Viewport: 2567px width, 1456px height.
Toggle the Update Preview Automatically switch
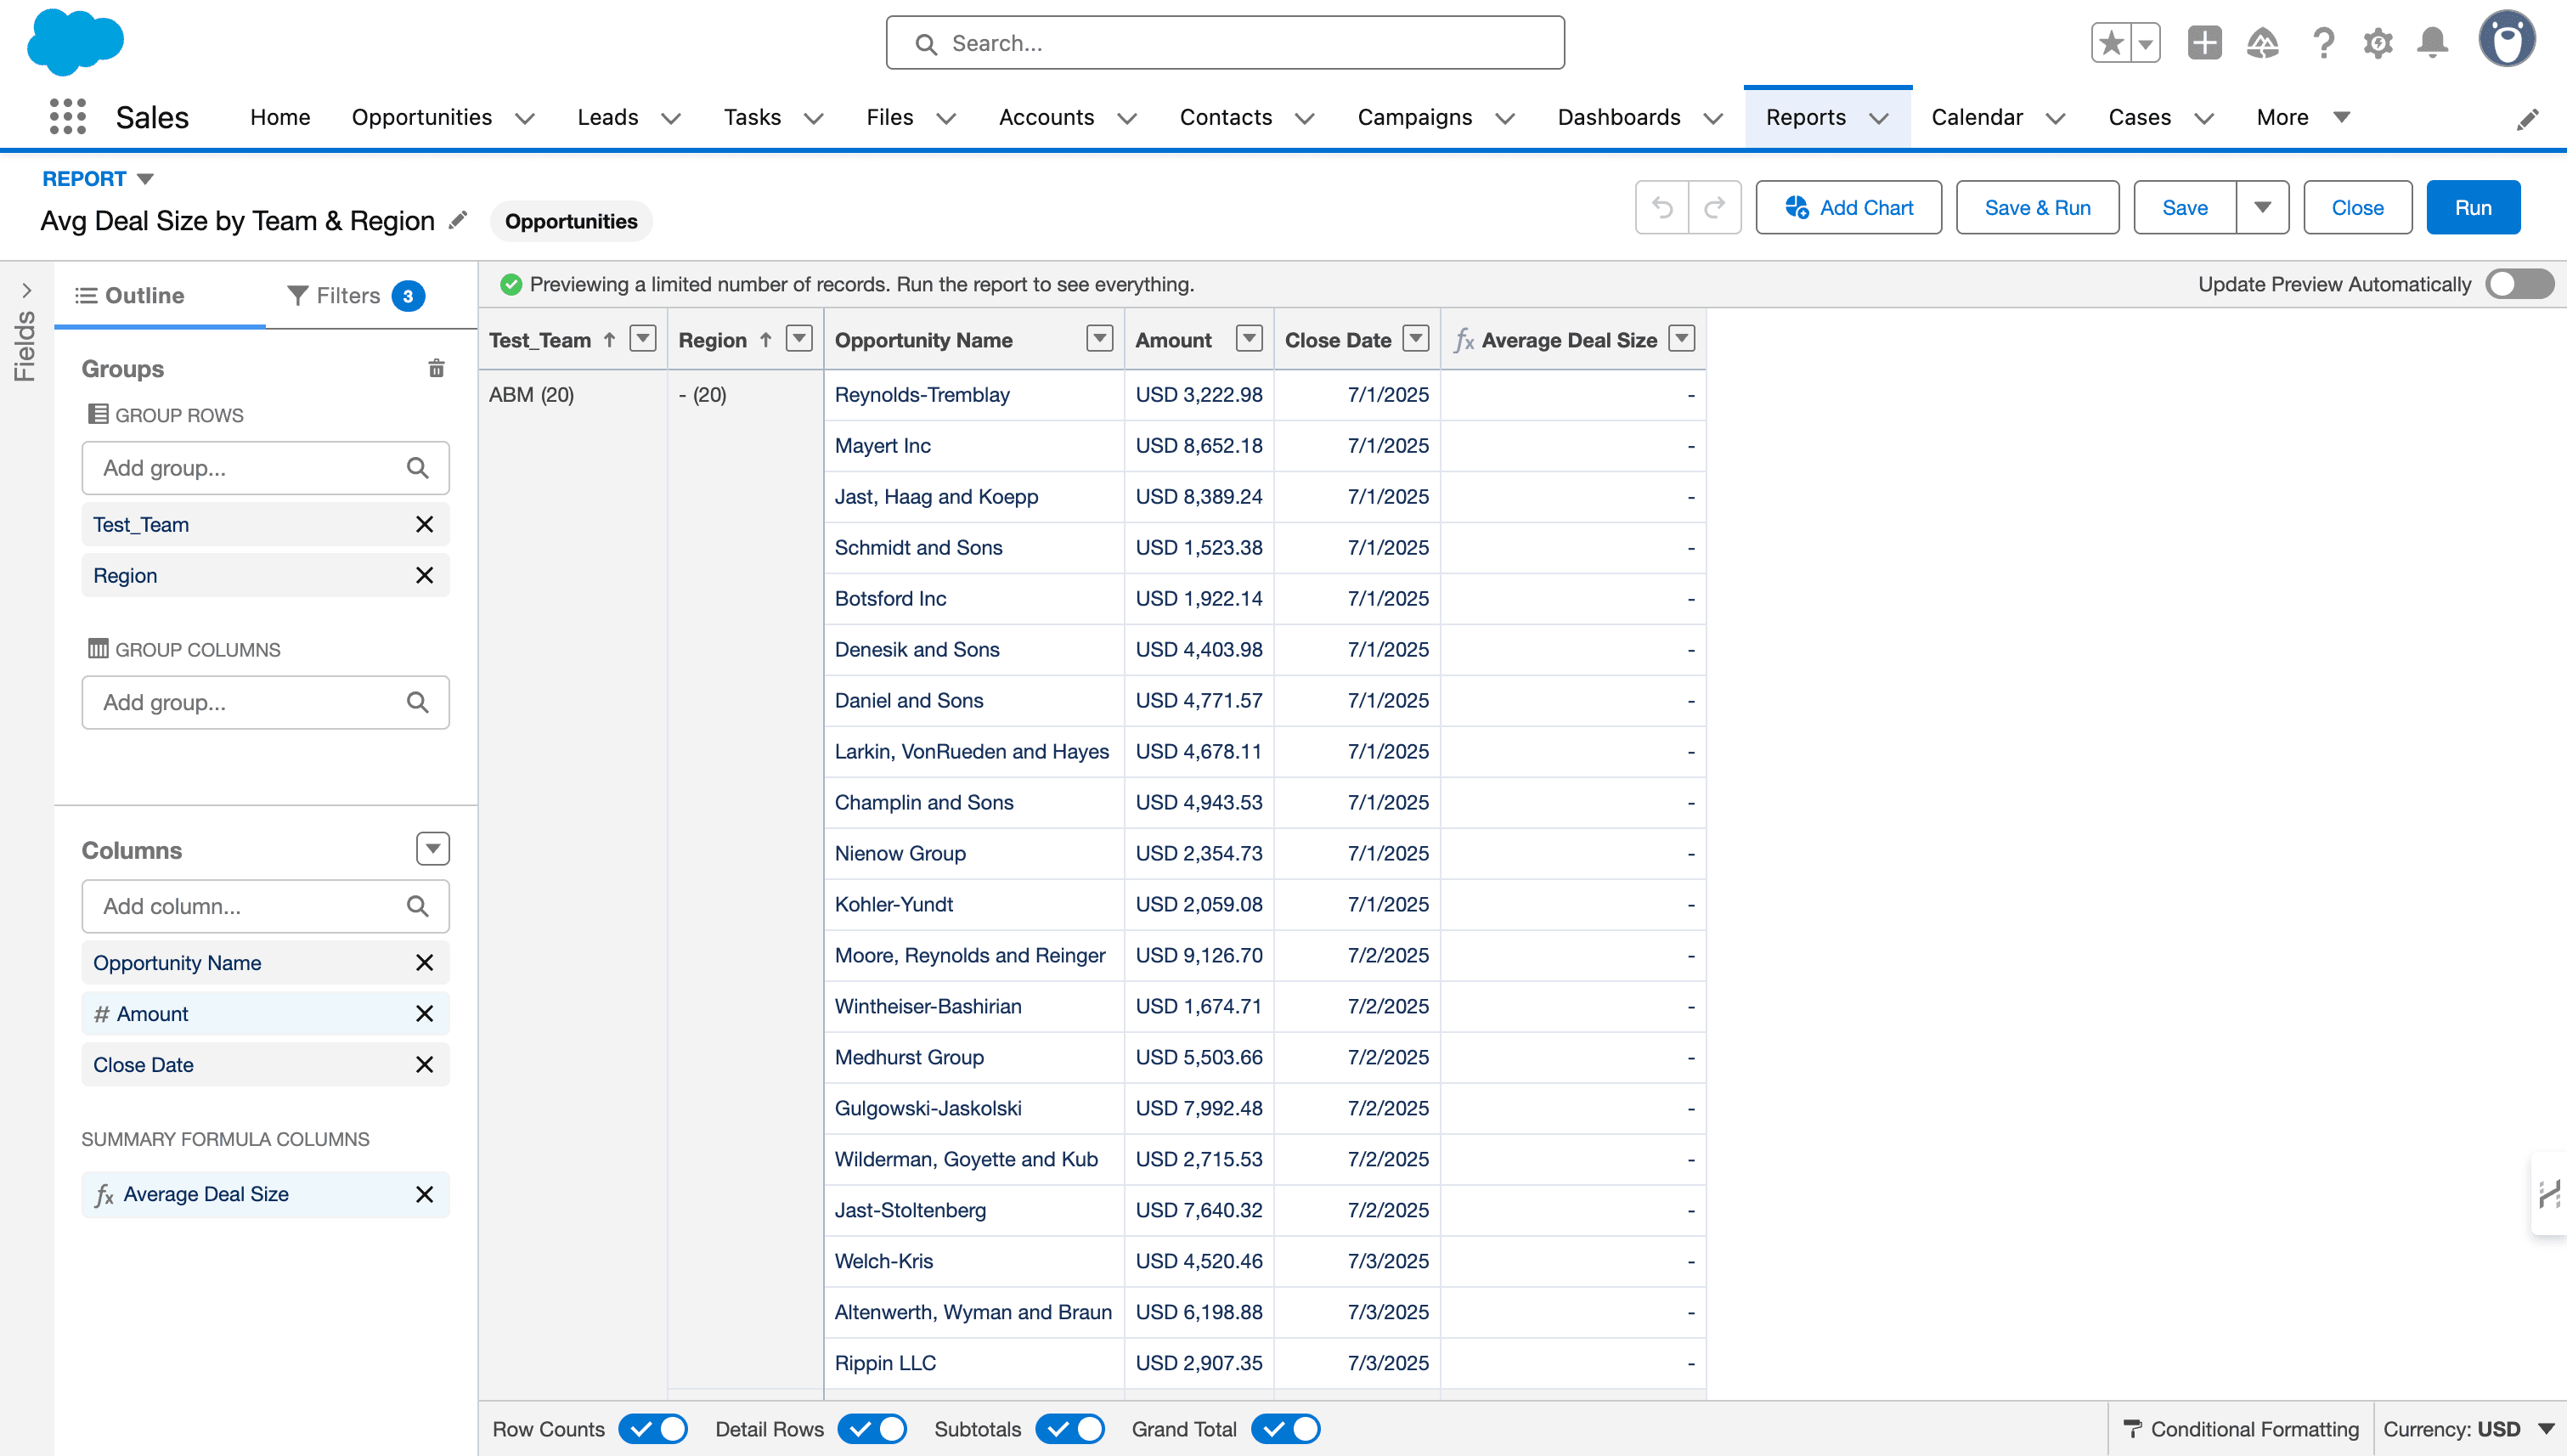pos(2519,284)
